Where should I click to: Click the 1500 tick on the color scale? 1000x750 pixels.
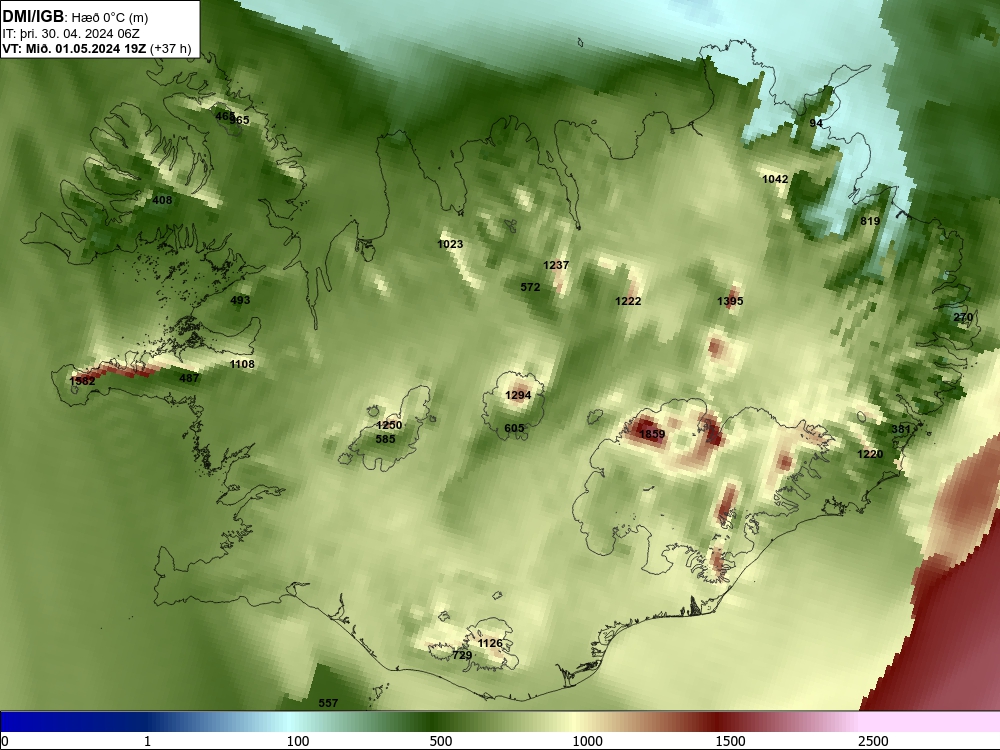tap(730, 741)
